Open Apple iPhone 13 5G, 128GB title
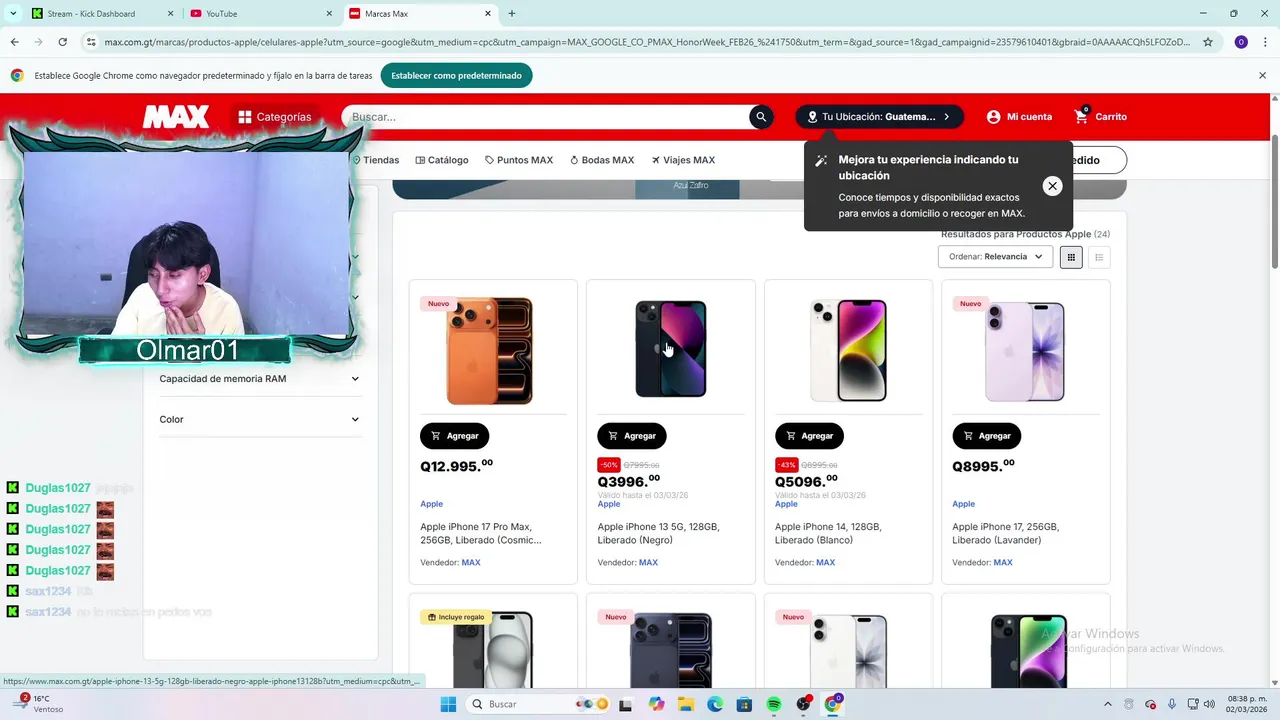The height and width of the screenshot is (720, 1280). (658, 533)
